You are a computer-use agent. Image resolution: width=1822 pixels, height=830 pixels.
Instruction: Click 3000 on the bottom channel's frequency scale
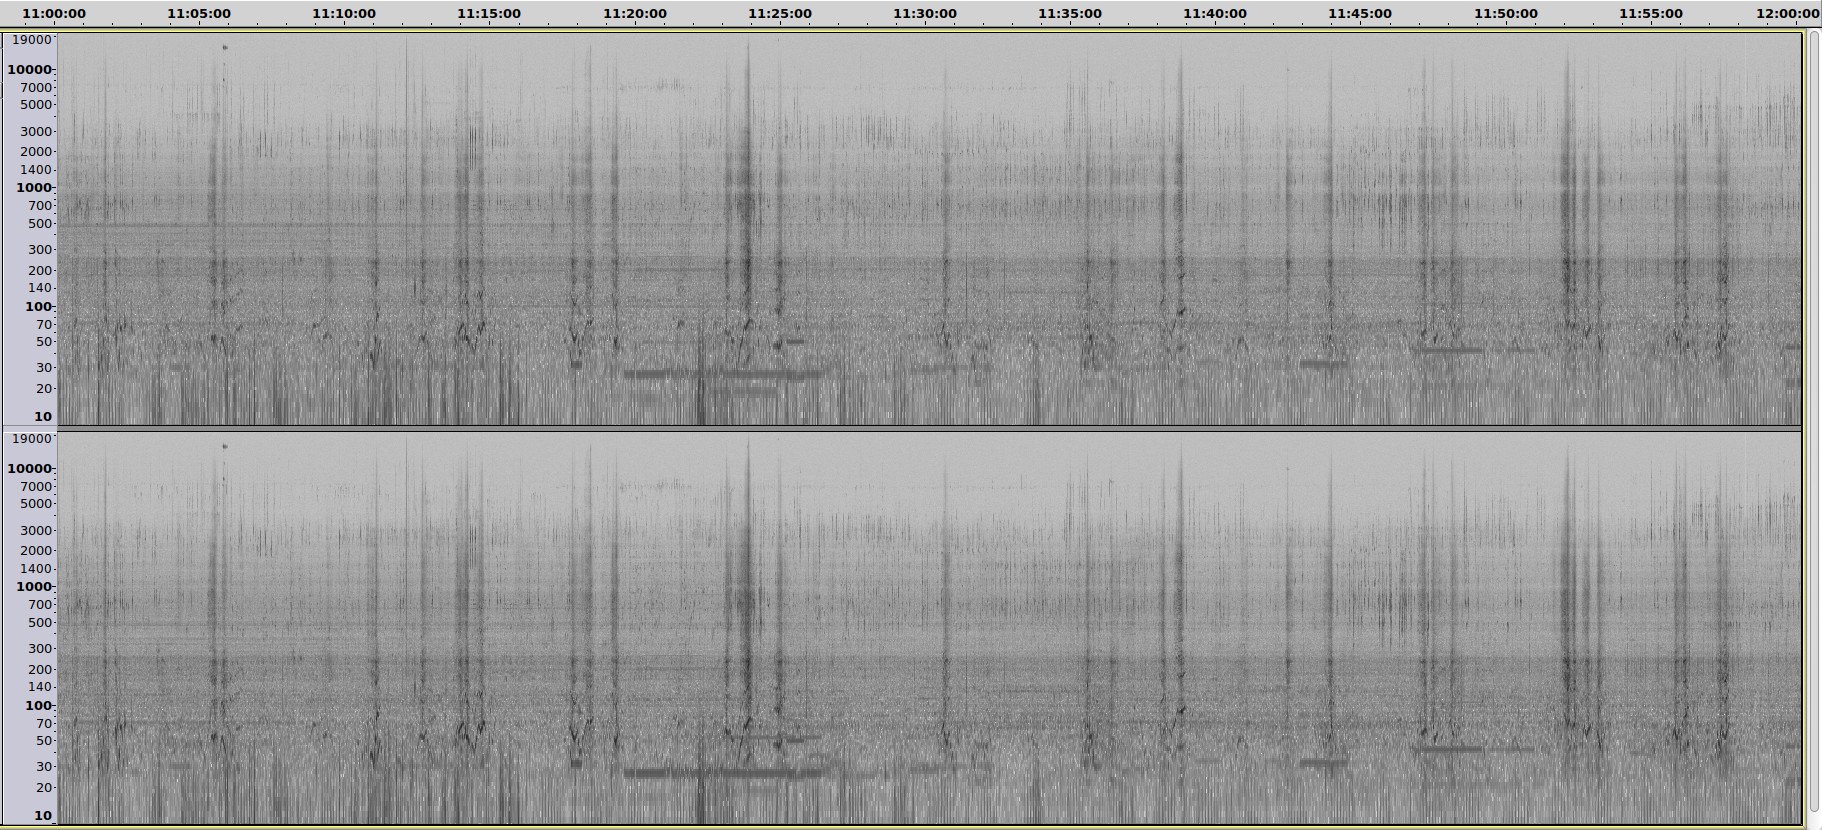(35, 531)
